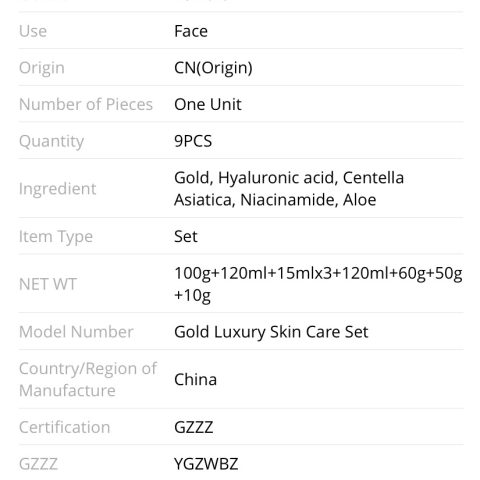480x480 pixels.
Task: Select the '9PCS' quantity value
Action: tap(193, 141)
